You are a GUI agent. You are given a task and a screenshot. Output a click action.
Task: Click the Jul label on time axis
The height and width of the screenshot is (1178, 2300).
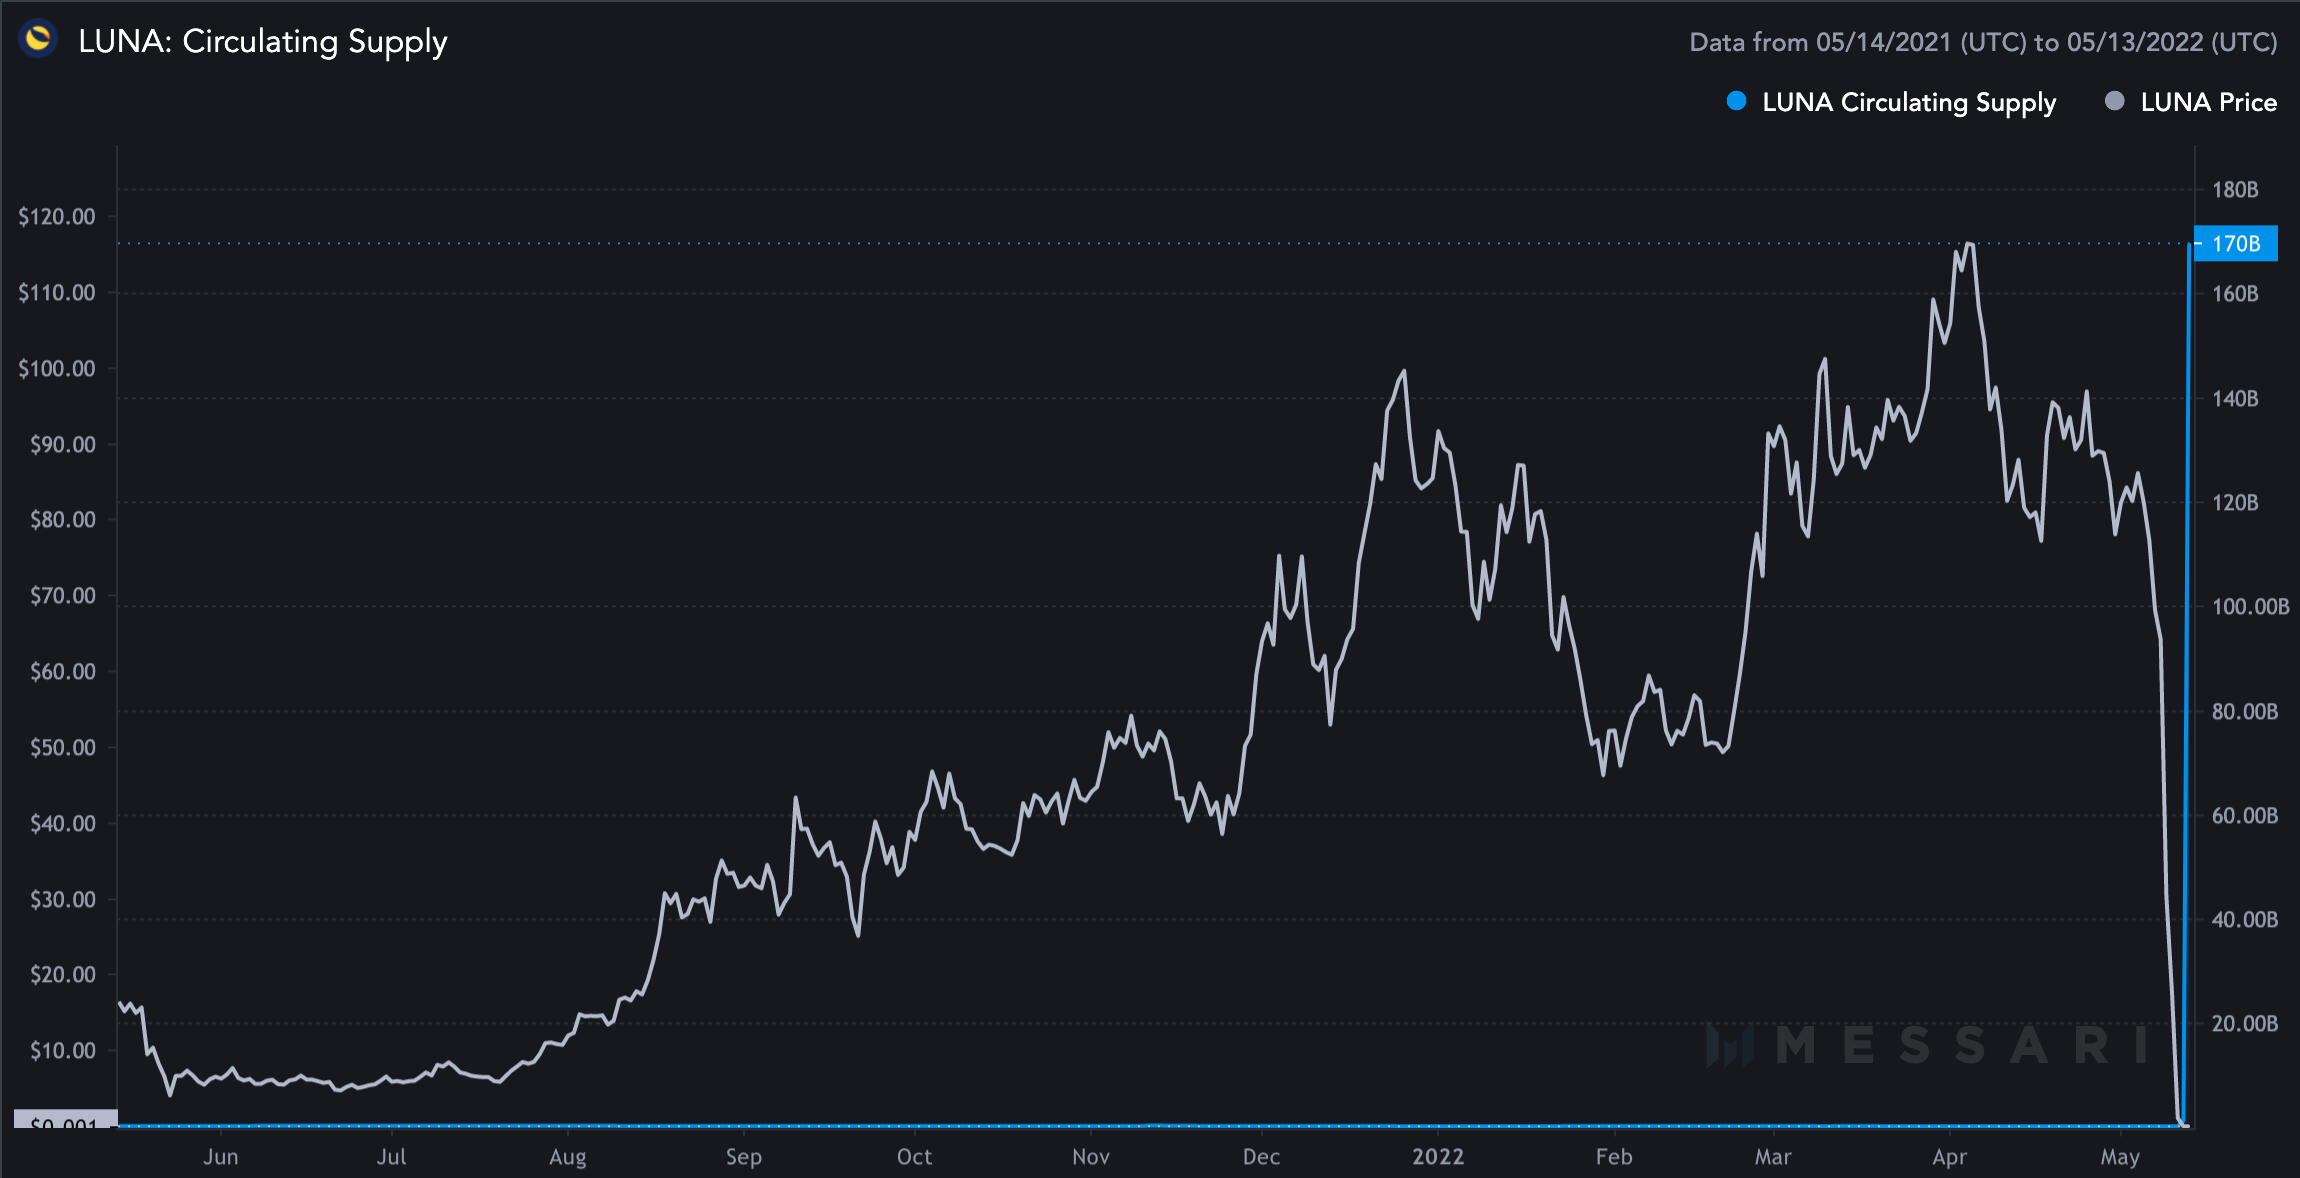point(392,1157)
